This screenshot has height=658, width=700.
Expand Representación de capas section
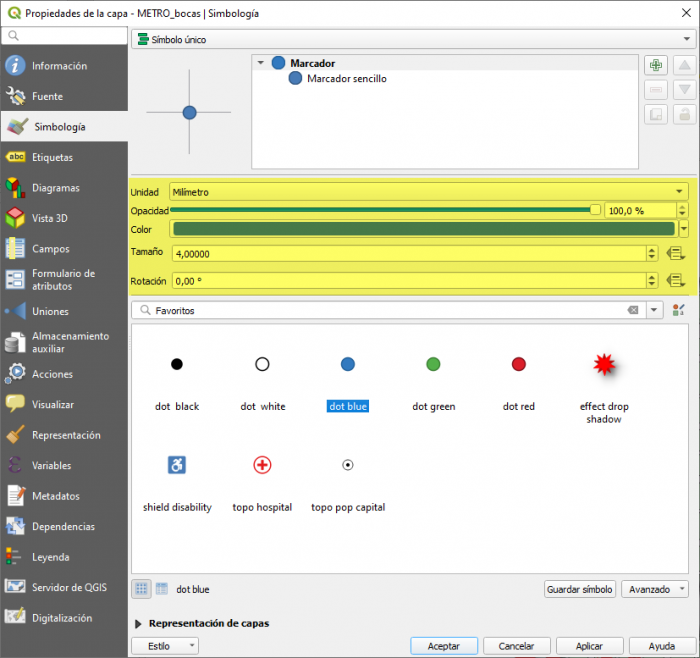pos(138,623)
